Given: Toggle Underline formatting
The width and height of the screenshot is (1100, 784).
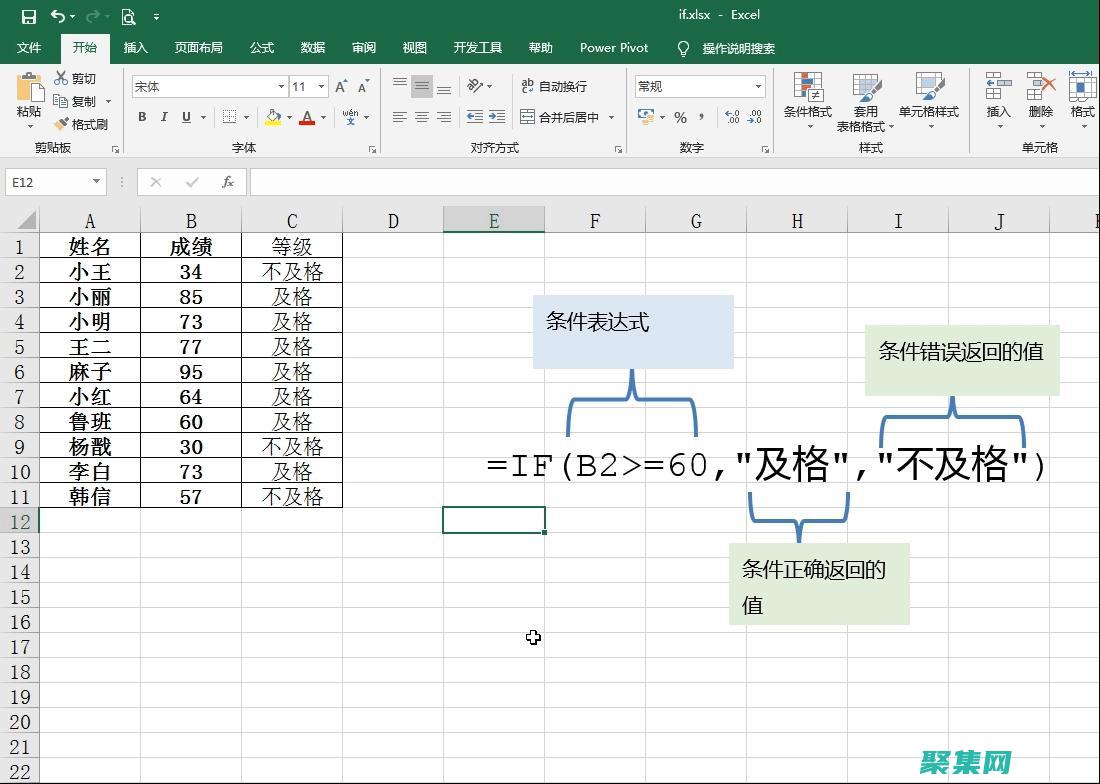Looking at the screenshot, I should [x=187, y=117].
